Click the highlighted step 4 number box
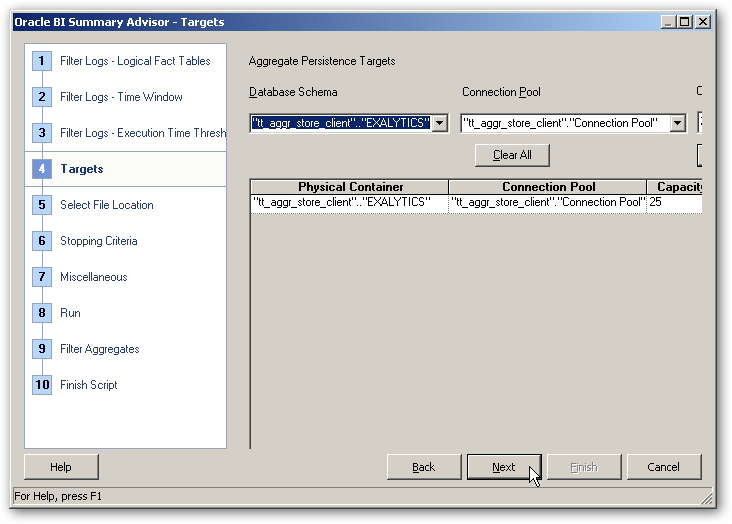The width and height of the screenshot is (732, 524). pos(42,169)
